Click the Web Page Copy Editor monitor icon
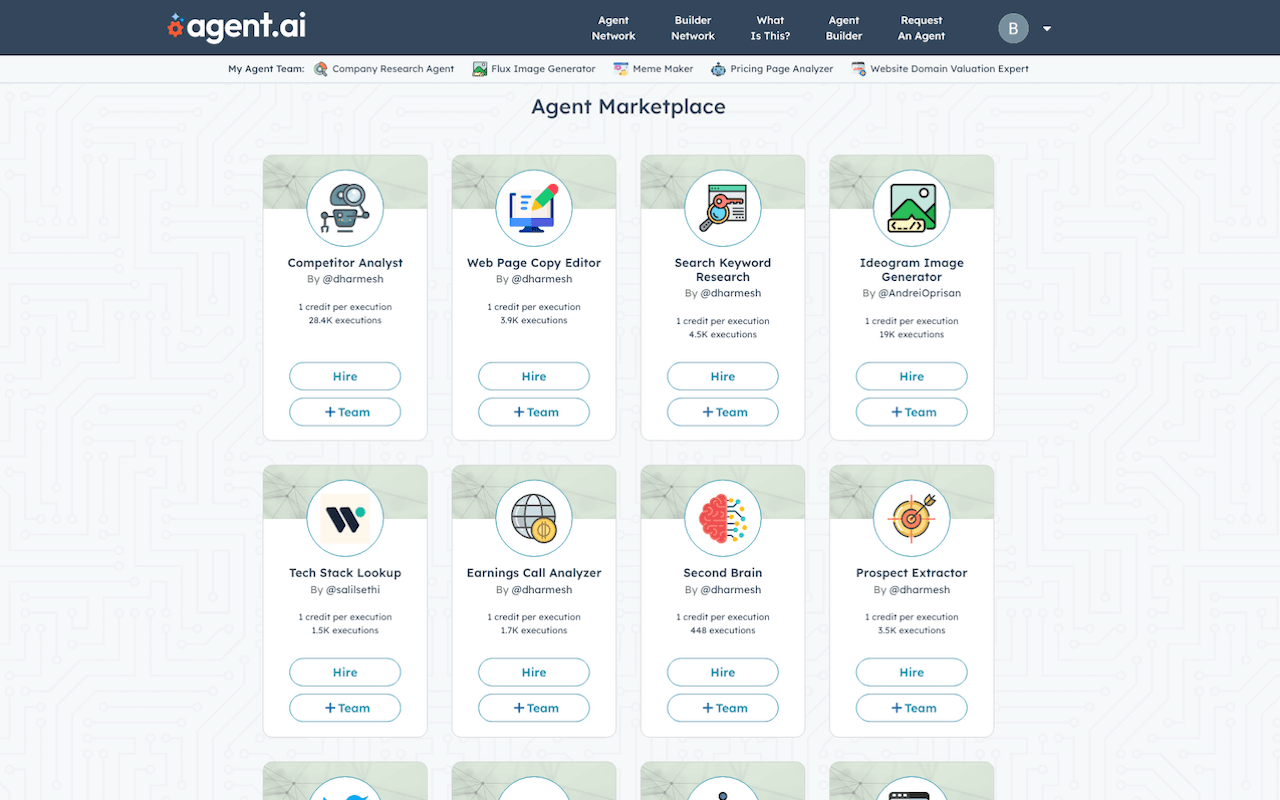This screenshot has height=800, width=1280. point(534,208)
